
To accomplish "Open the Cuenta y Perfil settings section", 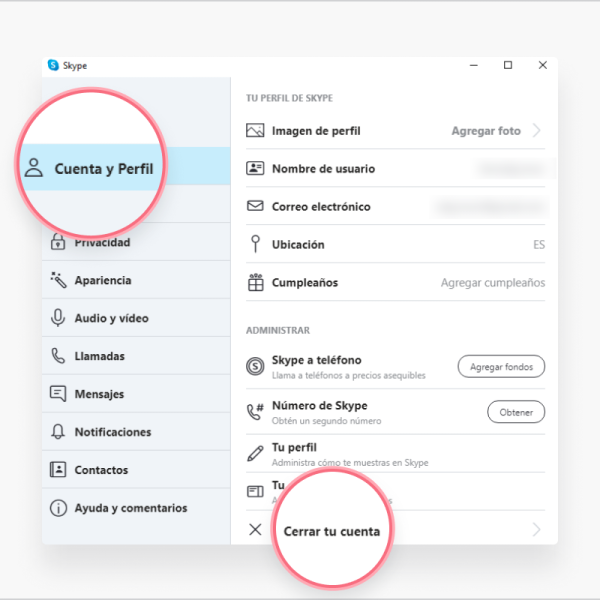I will pyautogui.click(x=126, y=168).
